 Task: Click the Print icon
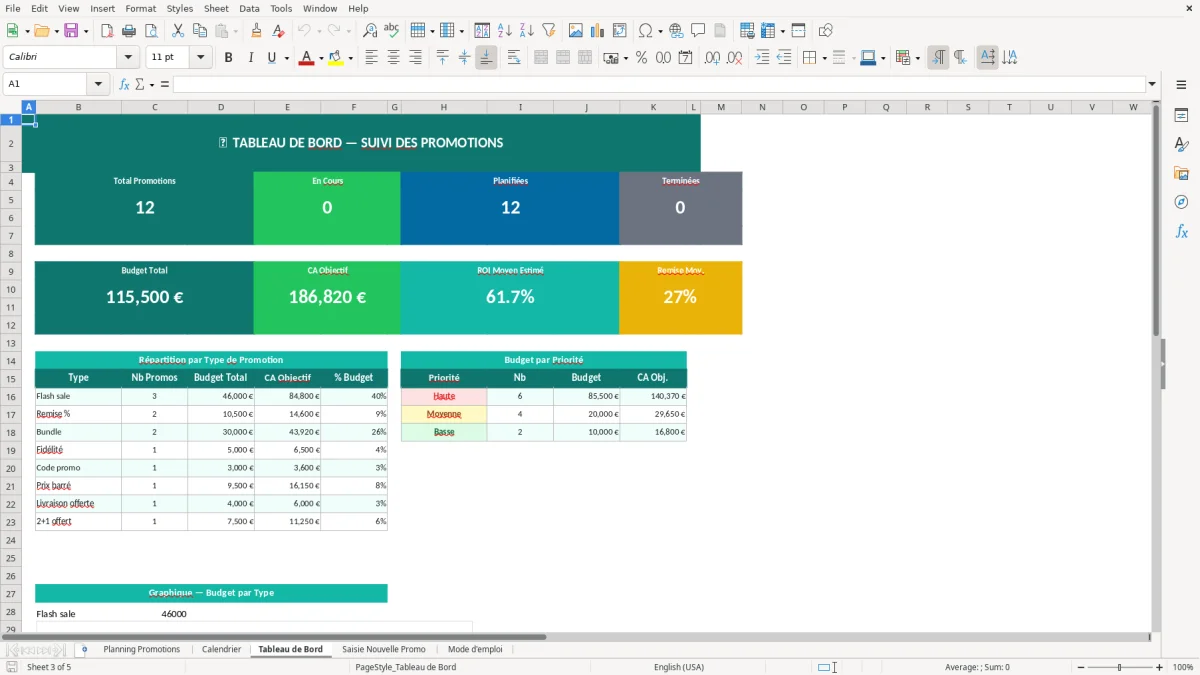[x=129, y=31]
